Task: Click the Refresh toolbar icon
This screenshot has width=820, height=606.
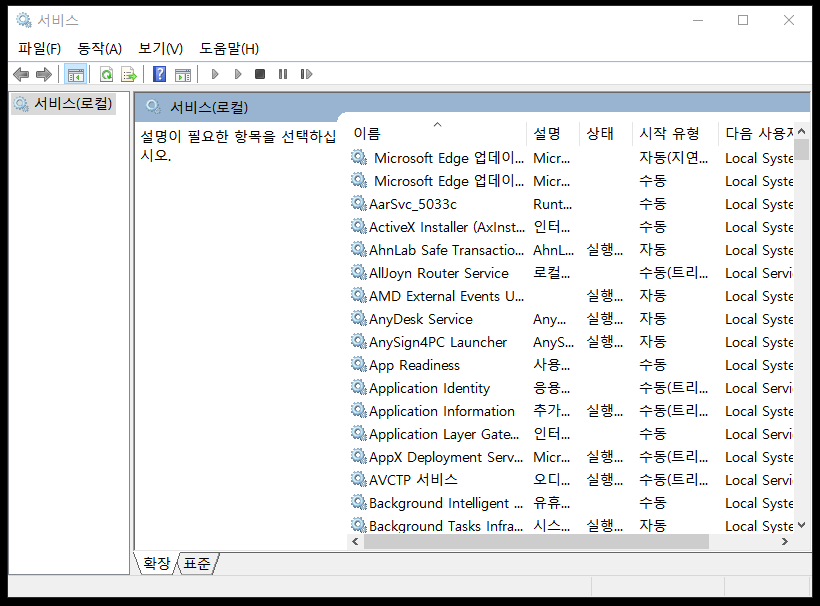Action: tap(106, 74)
